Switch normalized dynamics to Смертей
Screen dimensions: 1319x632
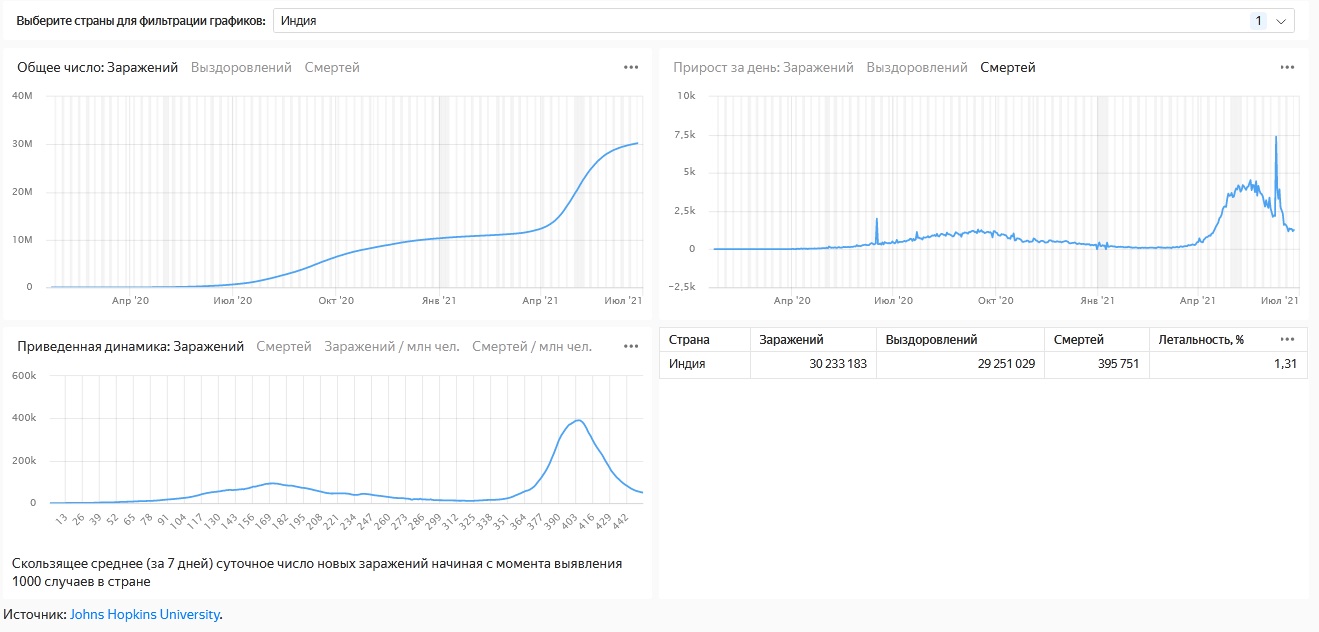click(x=284, y=347)
